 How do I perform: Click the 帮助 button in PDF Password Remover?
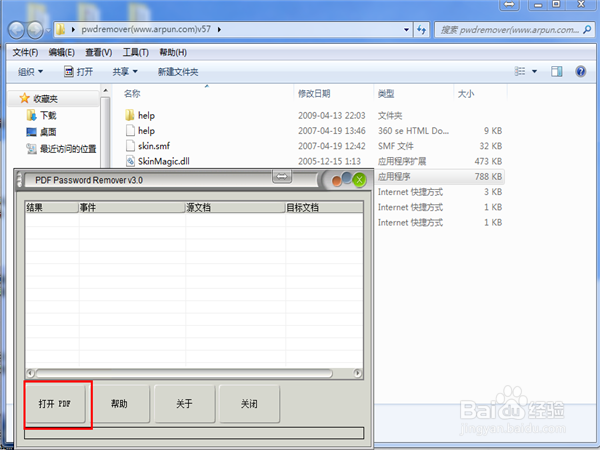(120, 404)
